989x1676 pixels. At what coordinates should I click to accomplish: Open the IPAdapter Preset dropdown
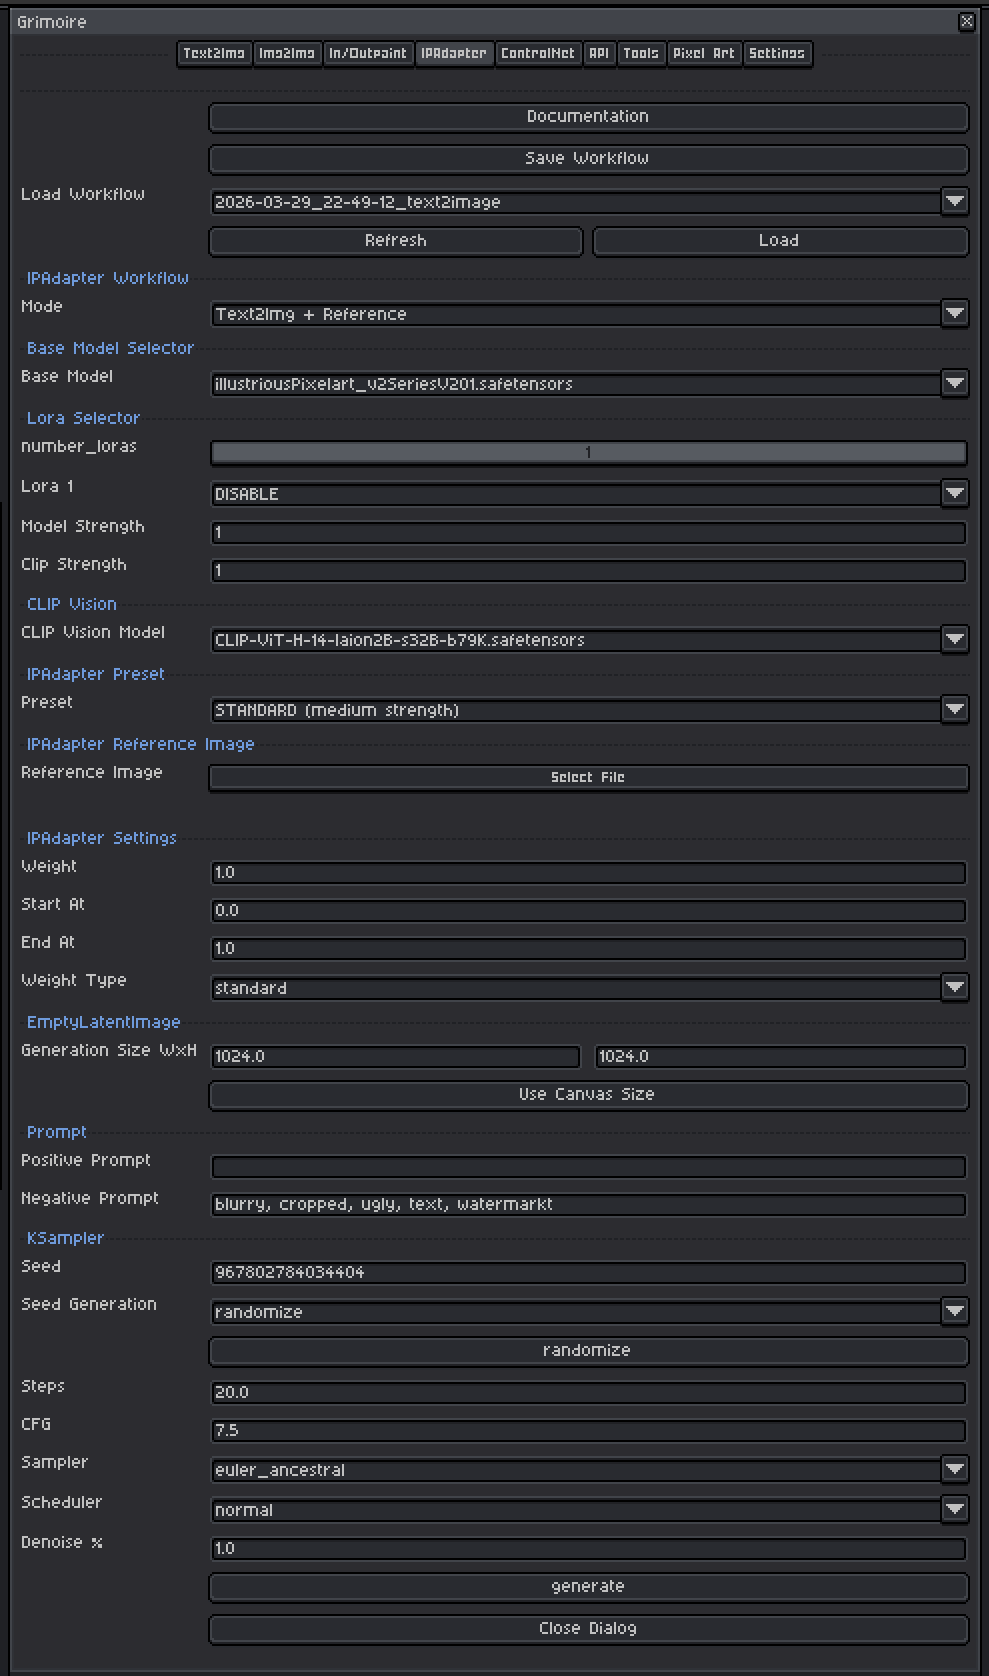point(589,710)
